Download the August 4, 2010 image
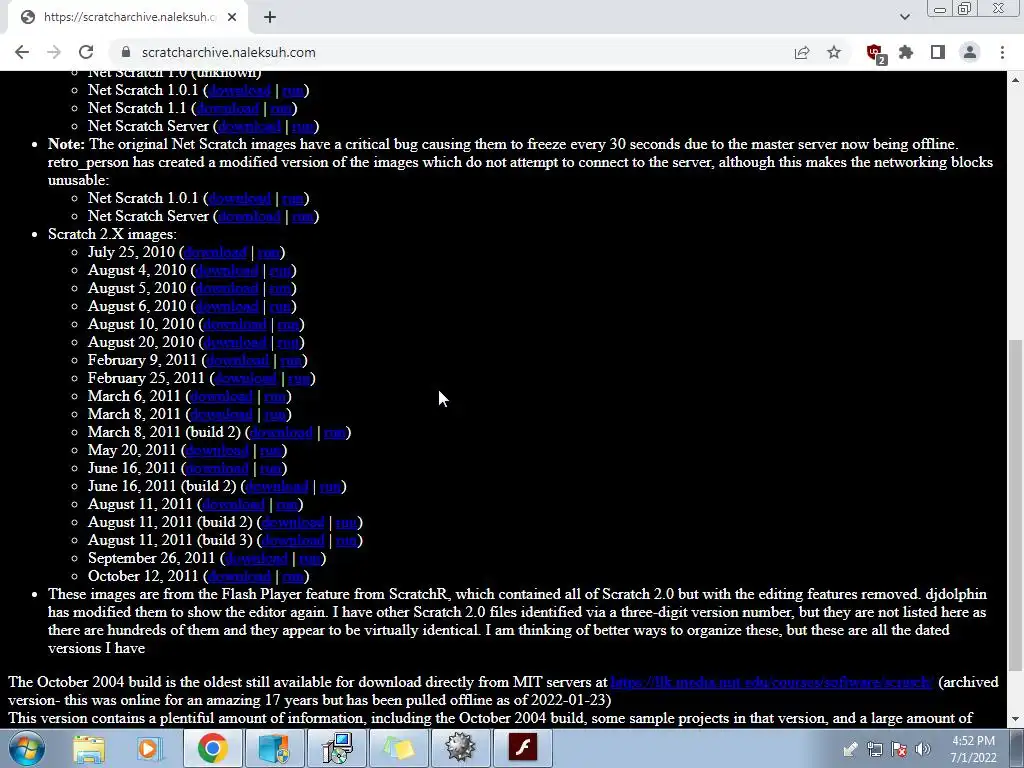This screenshot has width=1024, height=768. 228,270
